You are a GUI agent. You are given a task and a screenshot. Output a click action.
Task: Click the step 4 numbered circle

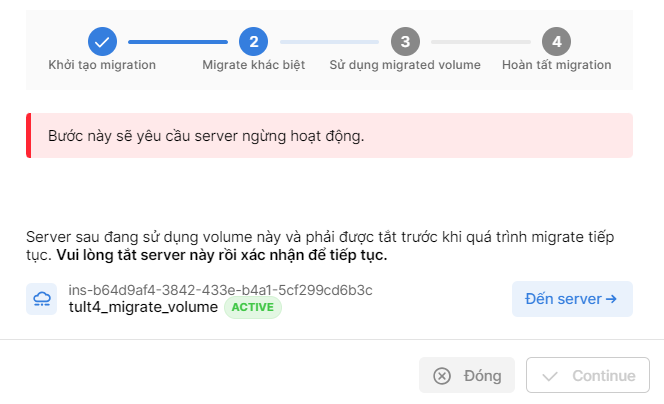click(x=556, y=41)
